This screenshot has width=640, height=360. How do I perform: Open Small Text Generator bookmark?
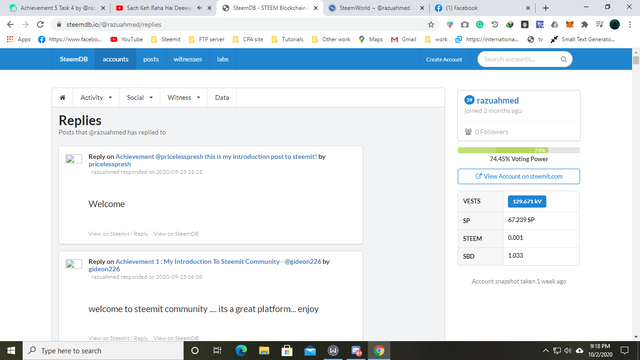[x=583, y=39]
